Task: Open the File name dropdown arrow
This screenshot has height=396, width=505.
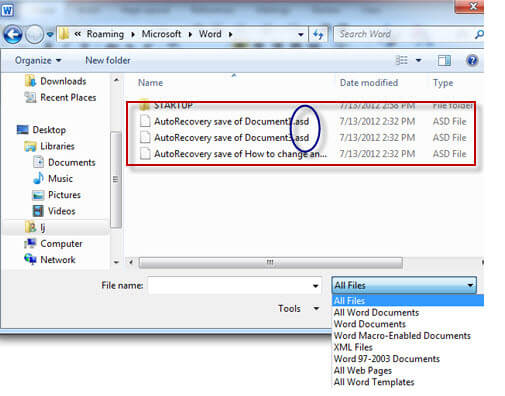Action: click(315, 286)
